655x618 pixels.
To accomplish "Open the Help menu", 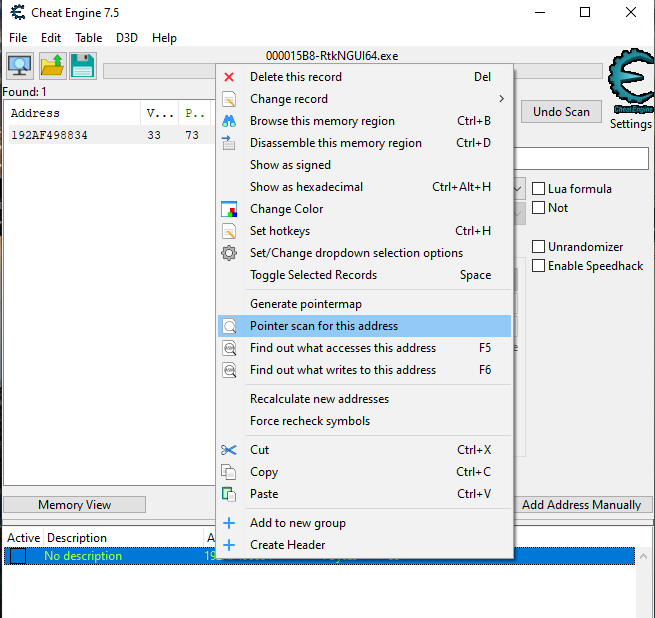I will (x=164, y=38).
